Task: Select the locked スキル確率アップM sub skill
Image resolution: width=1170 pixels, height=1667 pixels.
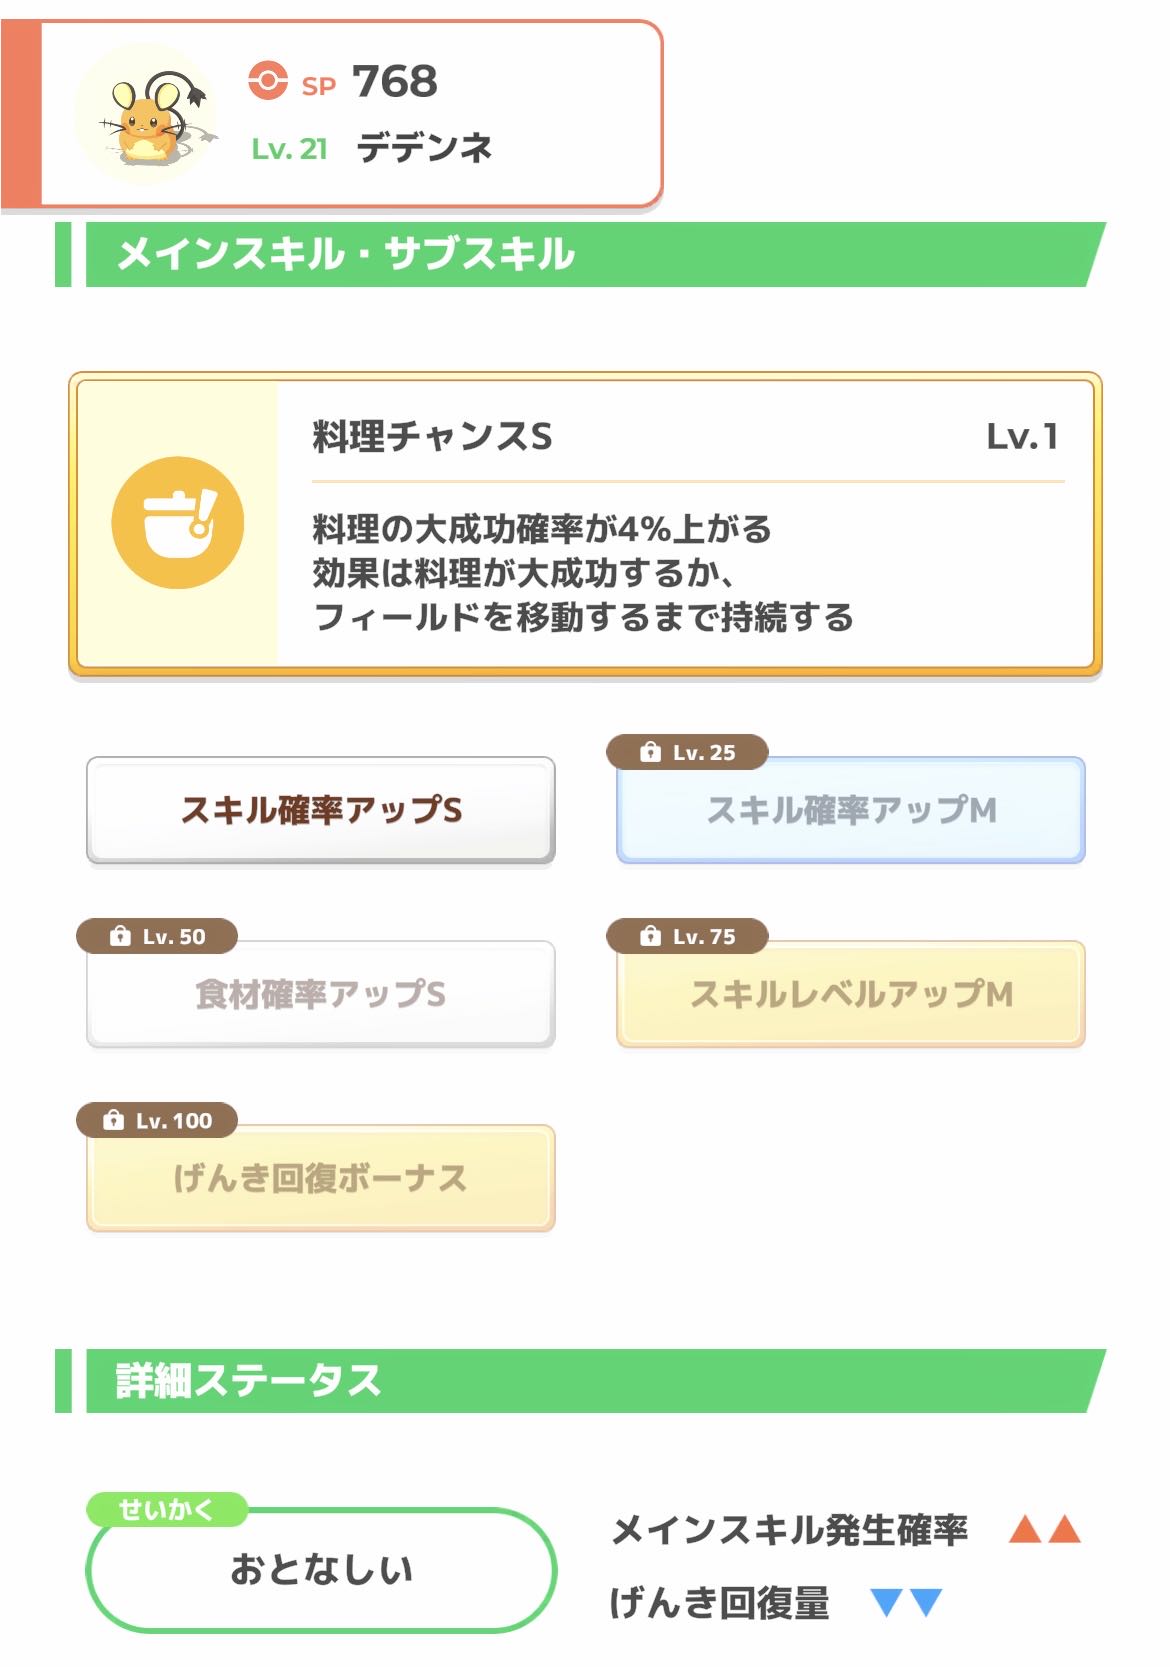Action: point(851,810)
